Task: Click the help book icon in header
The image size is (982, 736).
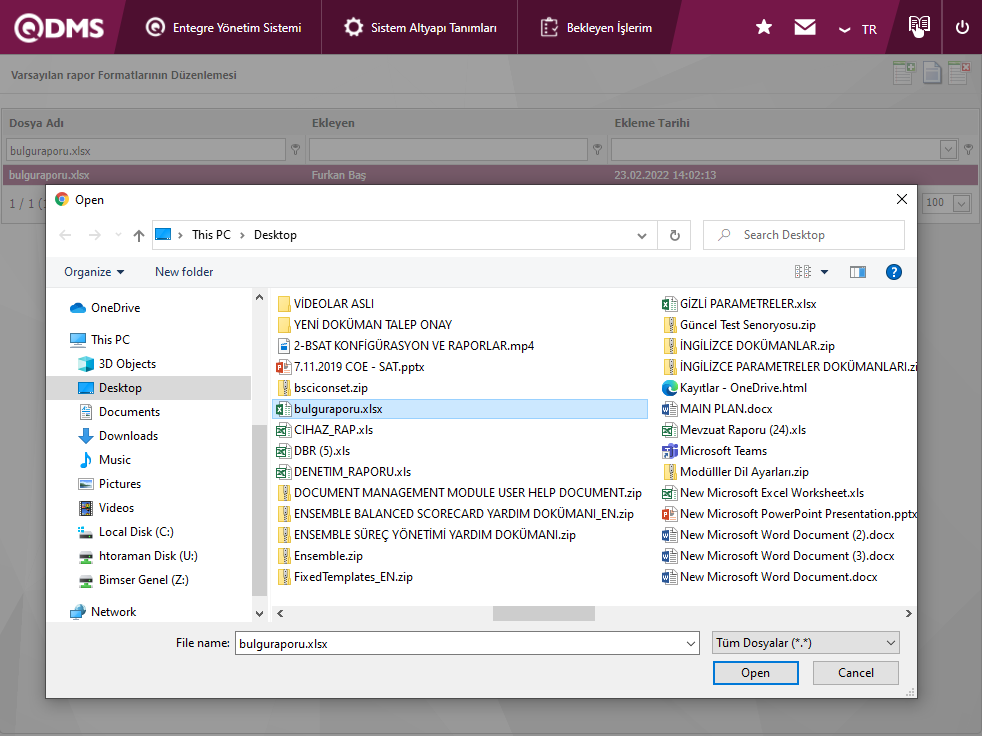Action: [918, 27]
